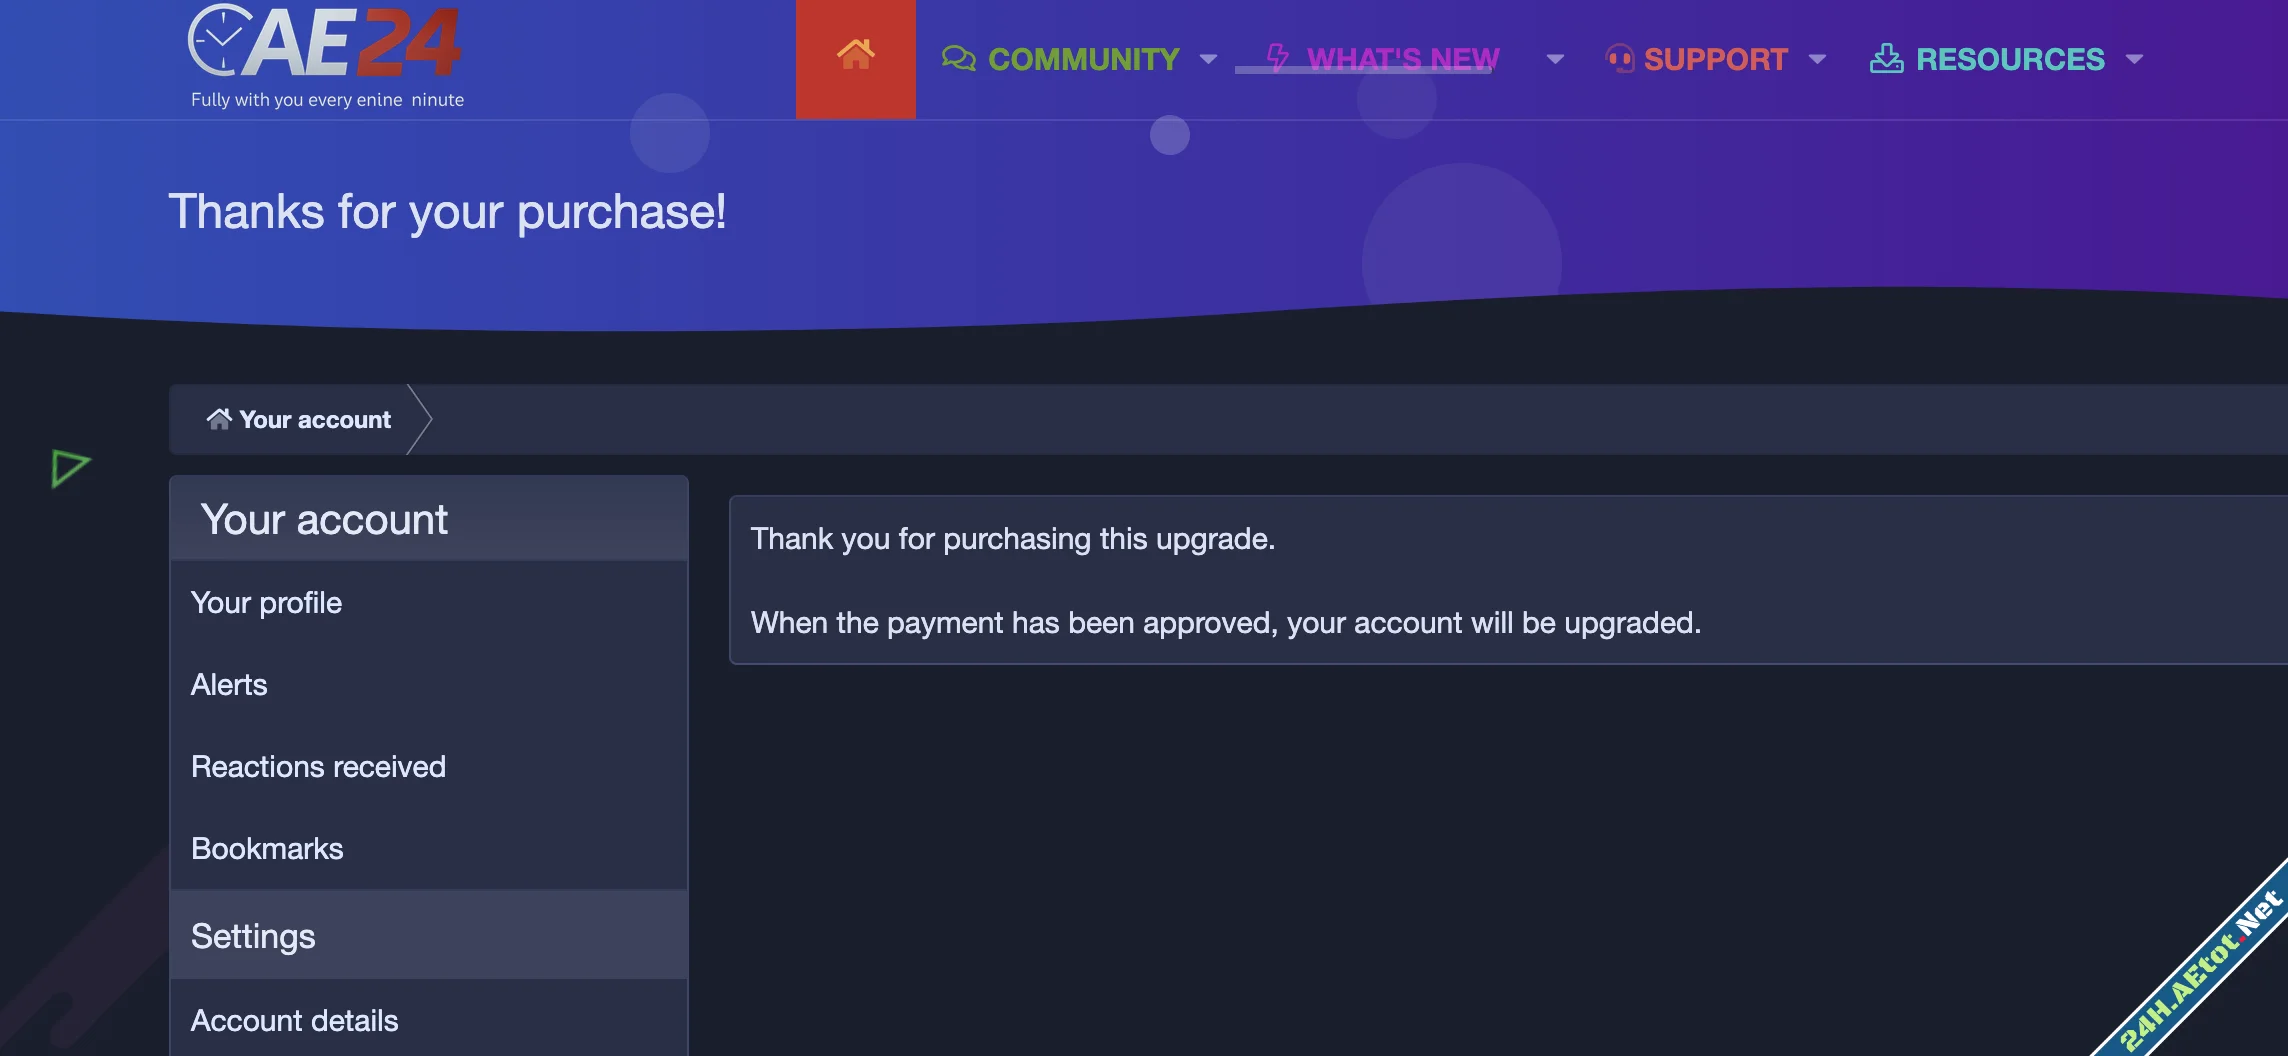The image size is (2288, 1056).
Task: Click the Support headset icon
Action: [x=1619, y=59]
